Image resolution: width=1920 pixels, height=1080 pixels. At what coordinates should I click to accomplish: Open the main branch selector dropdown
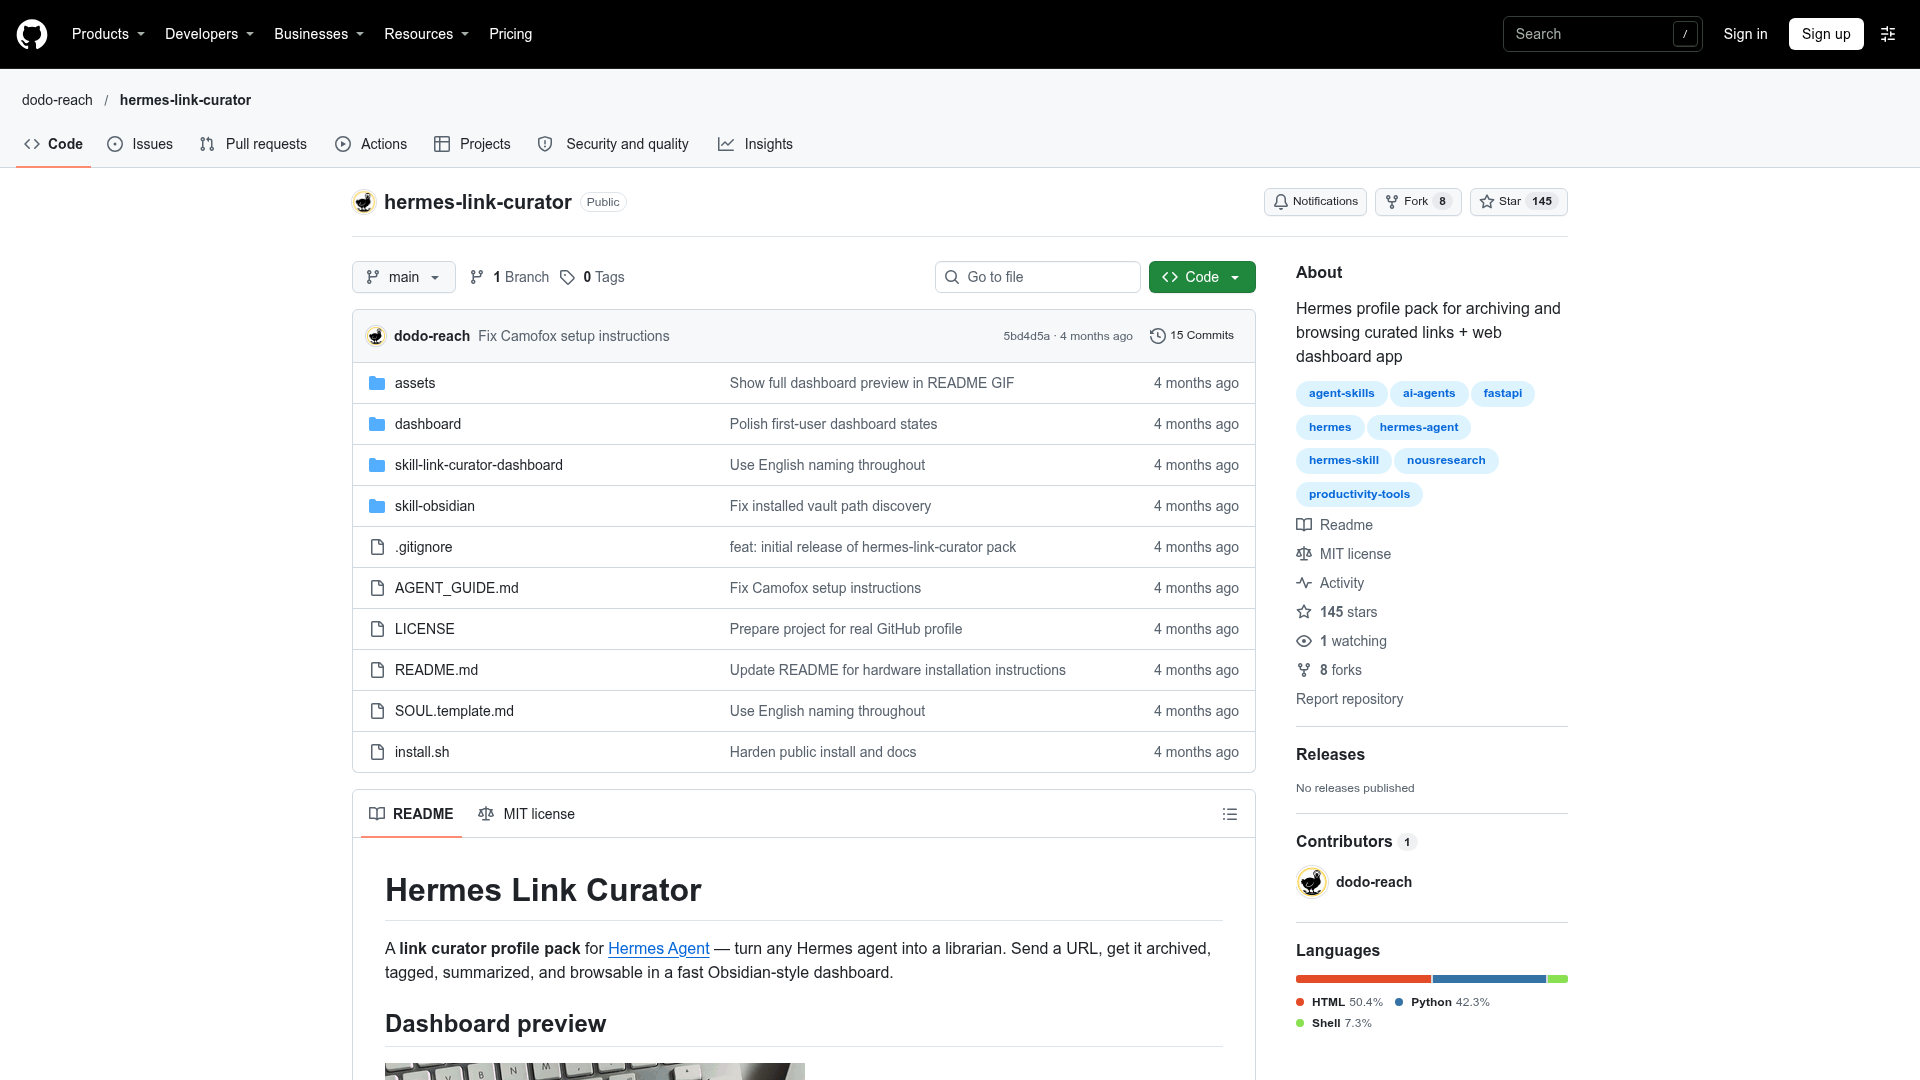click(x=404, y=277)
